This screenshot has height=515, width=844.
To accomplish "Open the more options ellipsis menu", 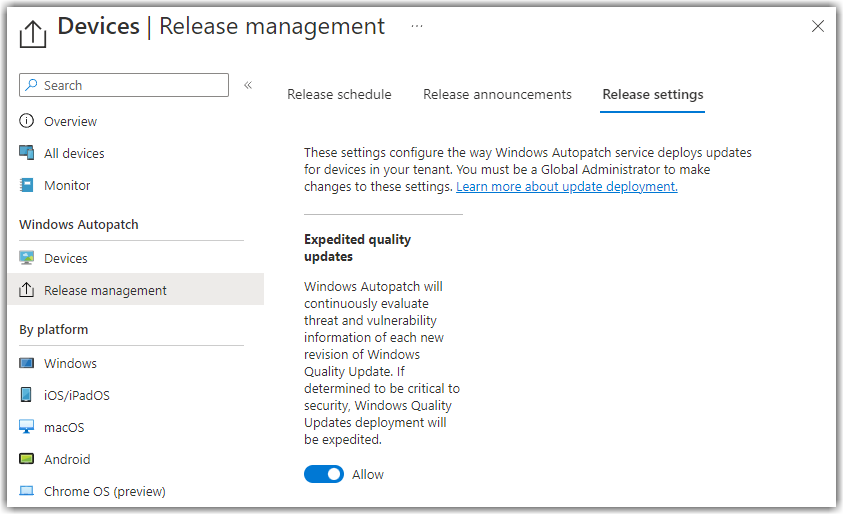I will click(x=417, y=26).
